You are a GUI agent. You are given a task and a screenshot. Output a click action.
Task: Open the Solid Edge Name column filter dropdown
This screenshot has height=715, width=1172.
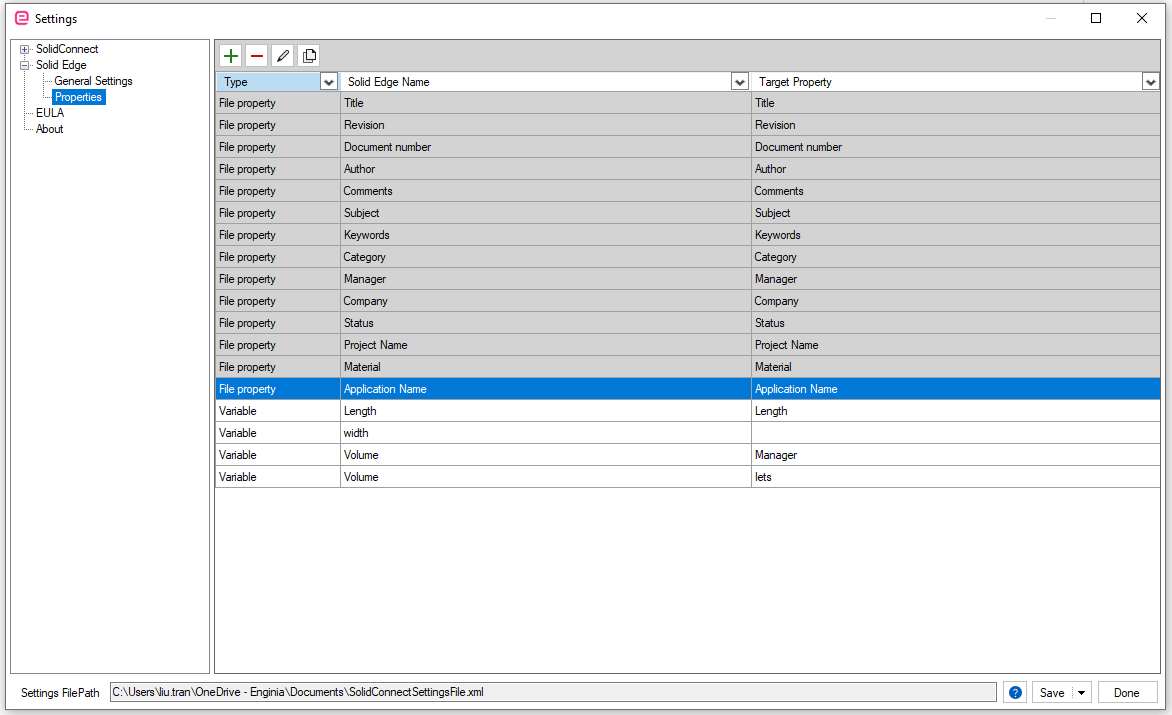pyautogui.click(x=740, y=82)
